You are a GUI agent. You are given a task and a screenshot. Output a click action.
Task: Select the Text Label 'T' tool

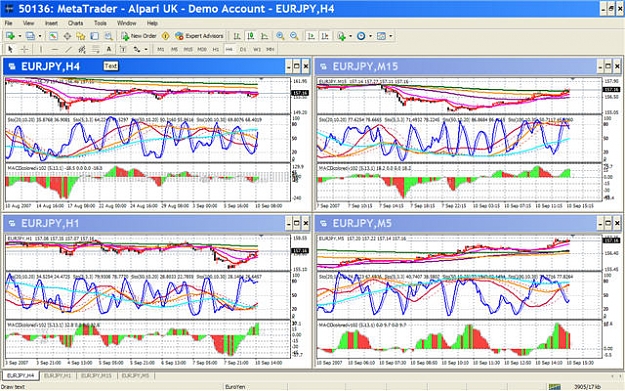click(123, 49)
